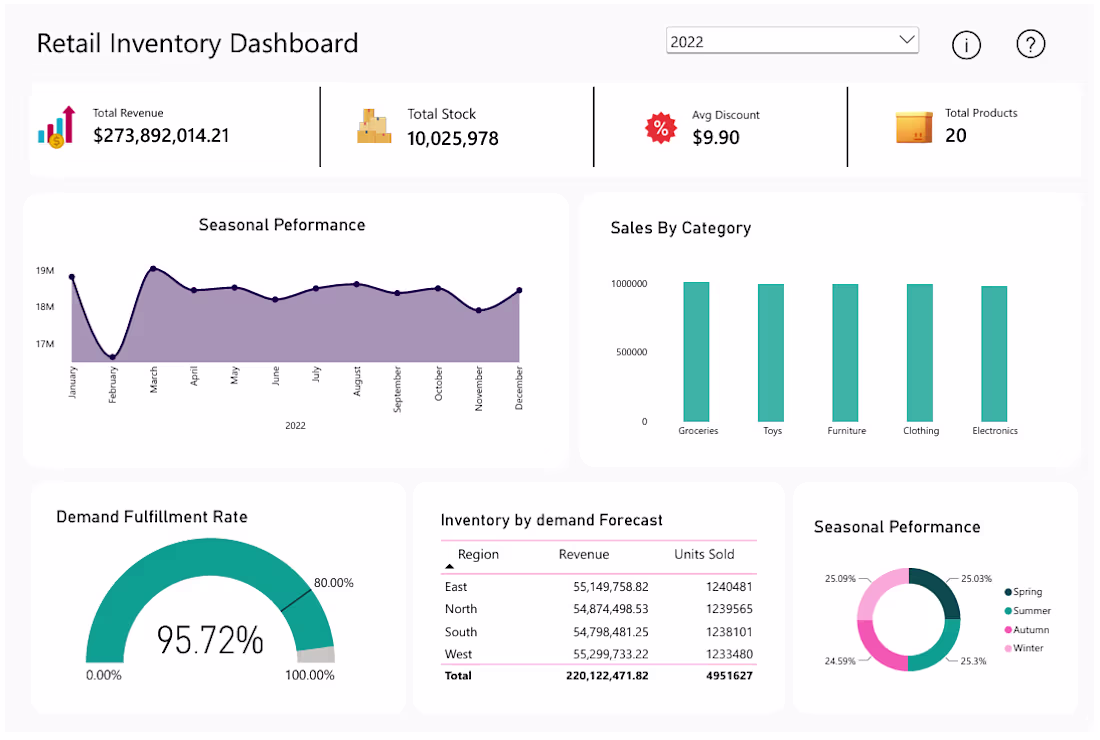The height and width of the screenshot is (740, 1100).
Task: Click the Autumn legend color dot
Action: click(1008, 630)
